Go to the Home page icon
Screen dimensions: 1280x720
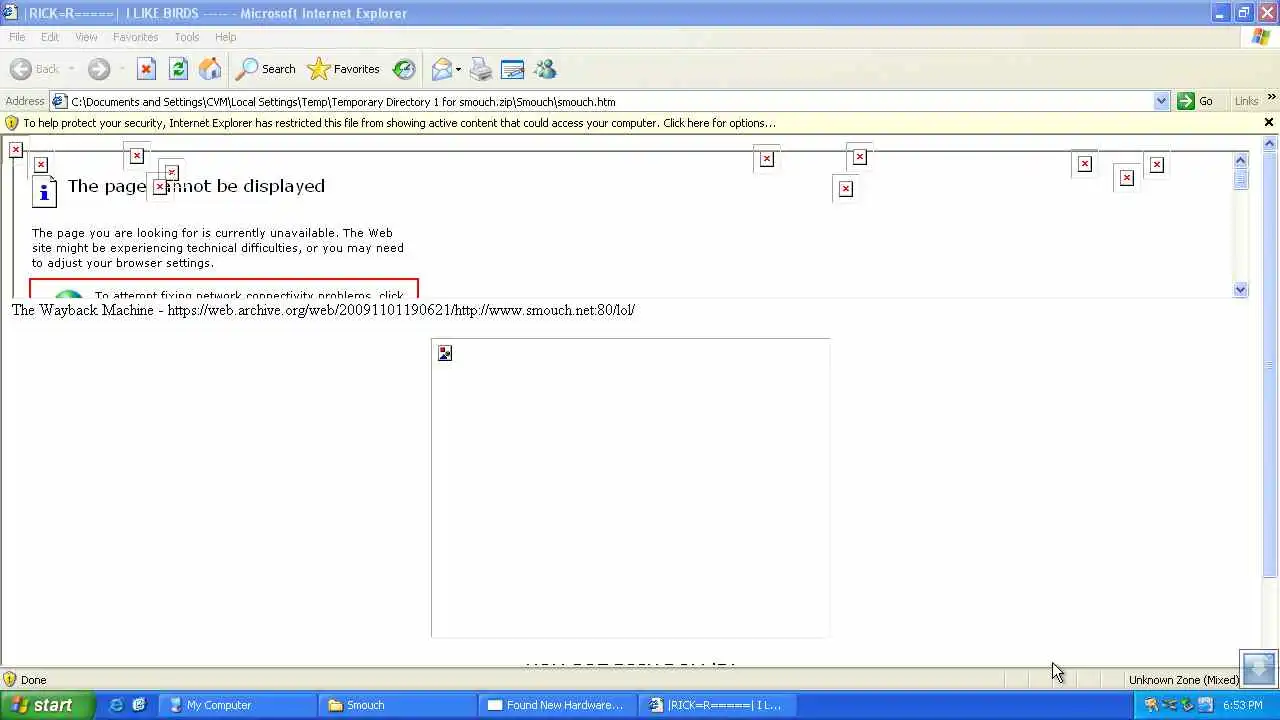coord(210,69)
